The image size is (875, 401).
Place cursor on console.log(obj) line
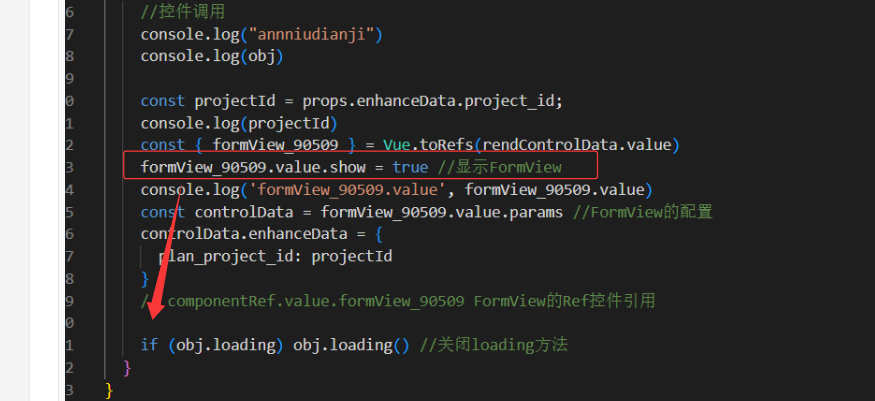(x=212, y=57)
